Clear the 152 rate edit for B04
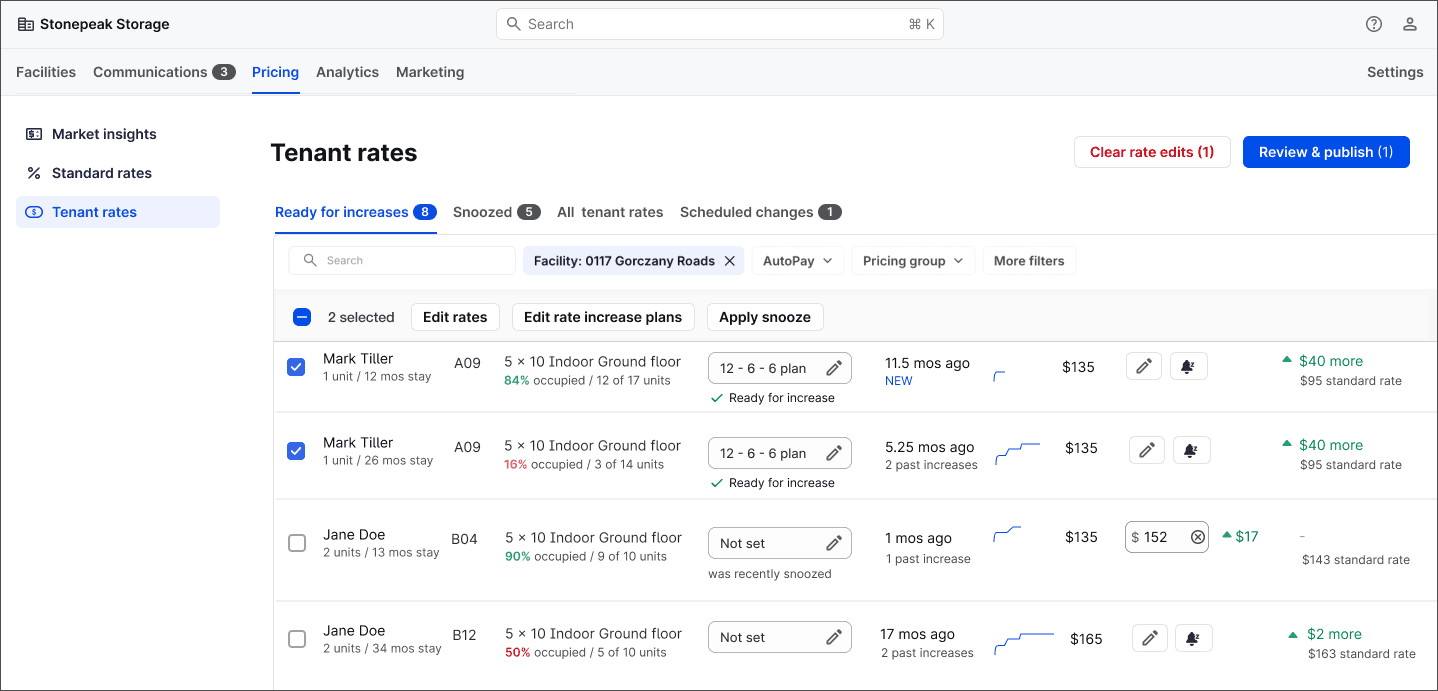The image size is (1438, 691). coord(1198,537)
